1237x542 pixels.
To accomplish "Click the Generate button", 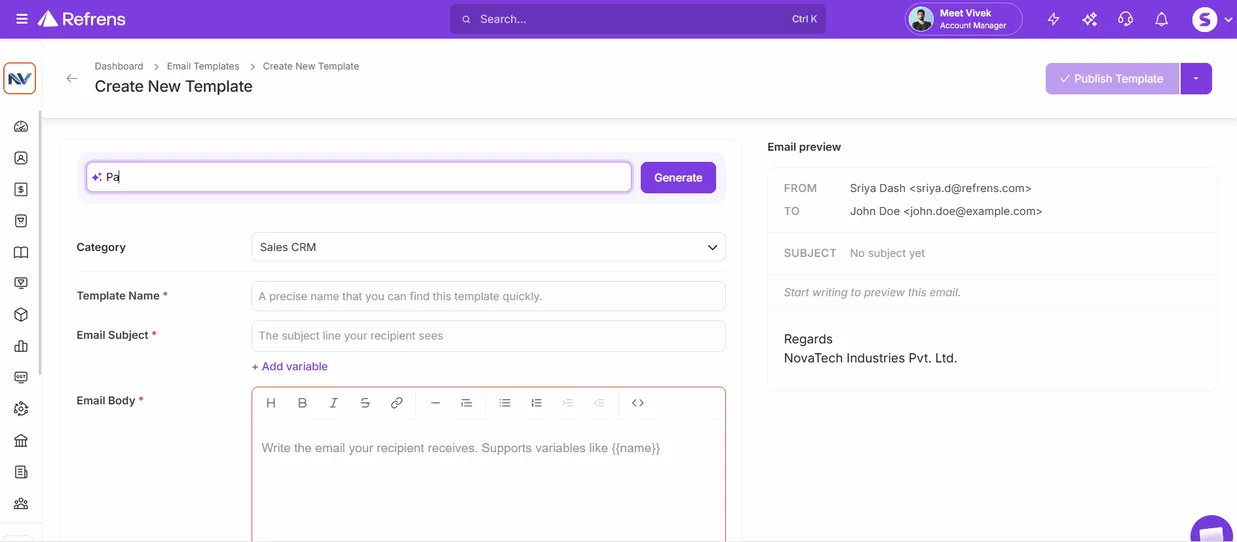I will pyautogui.click(x=678, y=177).
